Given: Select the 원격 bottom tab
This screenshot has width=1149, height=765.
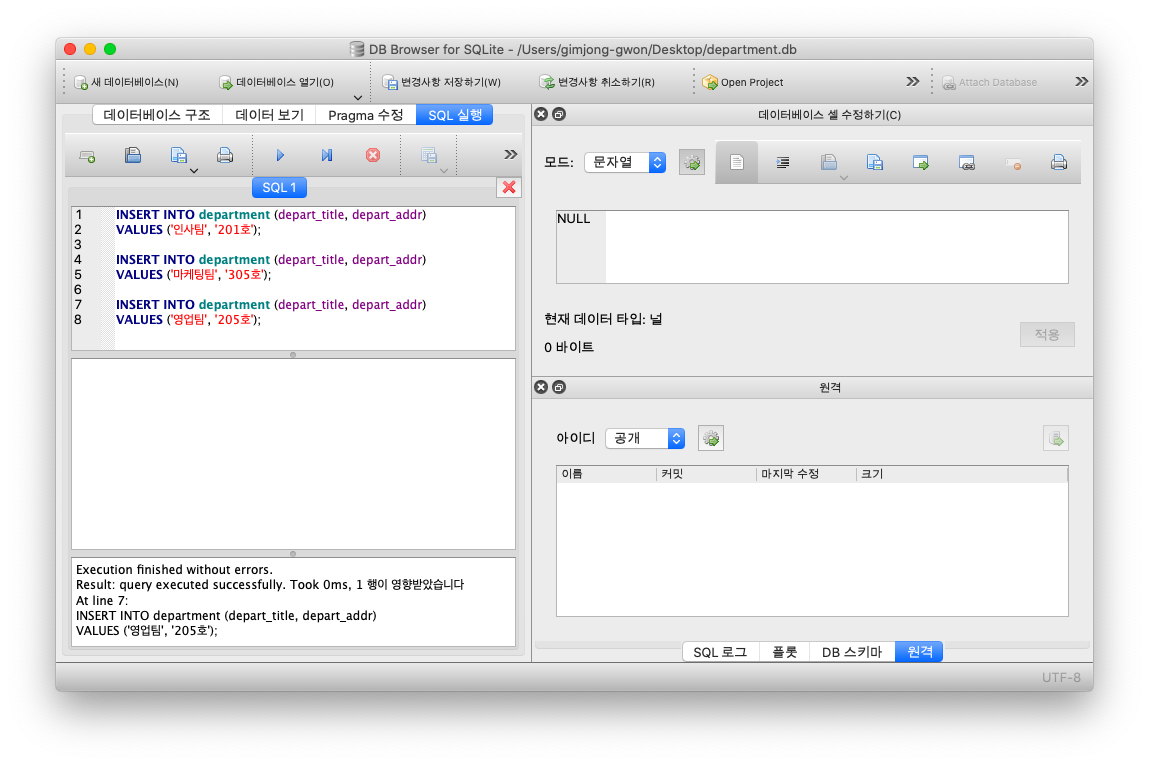Looking at the screenshot, I should pos(919,651).
